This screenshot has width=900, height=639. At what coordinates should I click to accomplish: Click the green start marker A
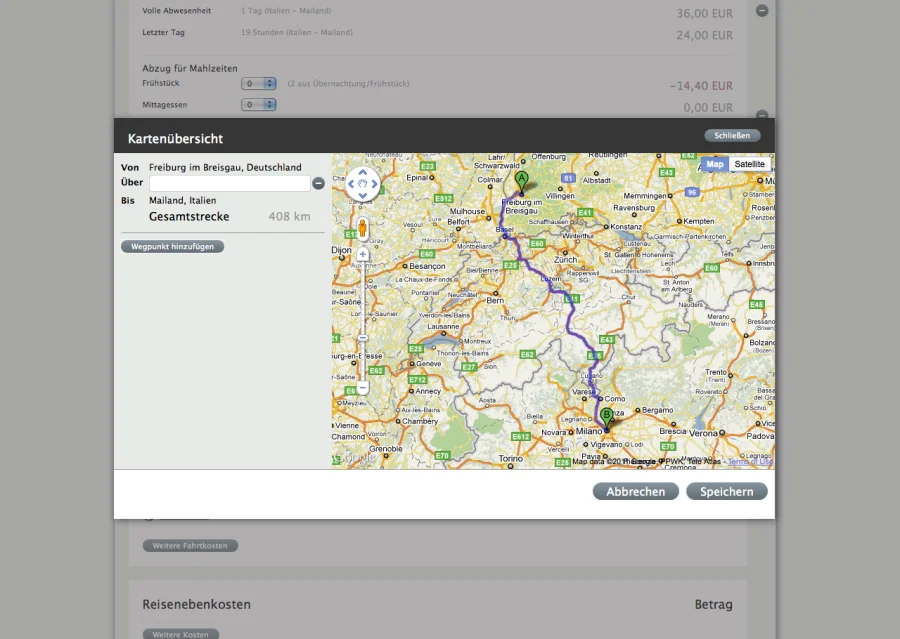click(520, 180)
